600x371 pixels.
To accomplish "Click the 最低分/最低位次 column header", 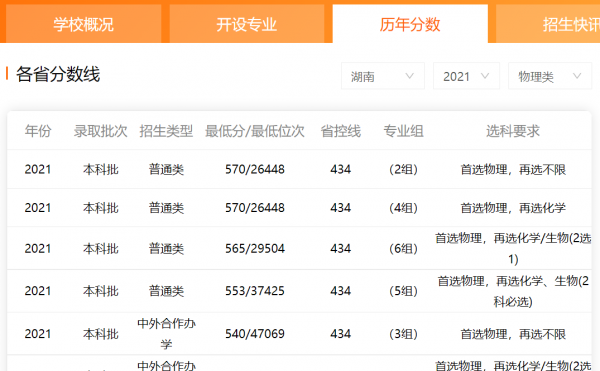I will (255, 131).
